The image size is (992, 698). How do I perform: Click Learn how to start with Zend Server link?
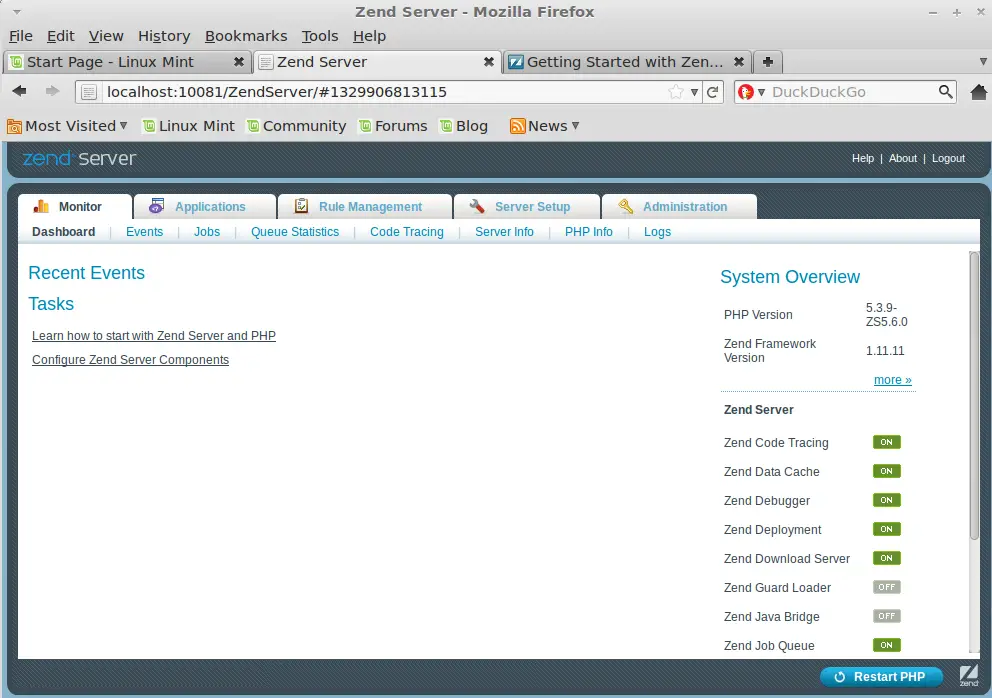[x=154, y=335]
